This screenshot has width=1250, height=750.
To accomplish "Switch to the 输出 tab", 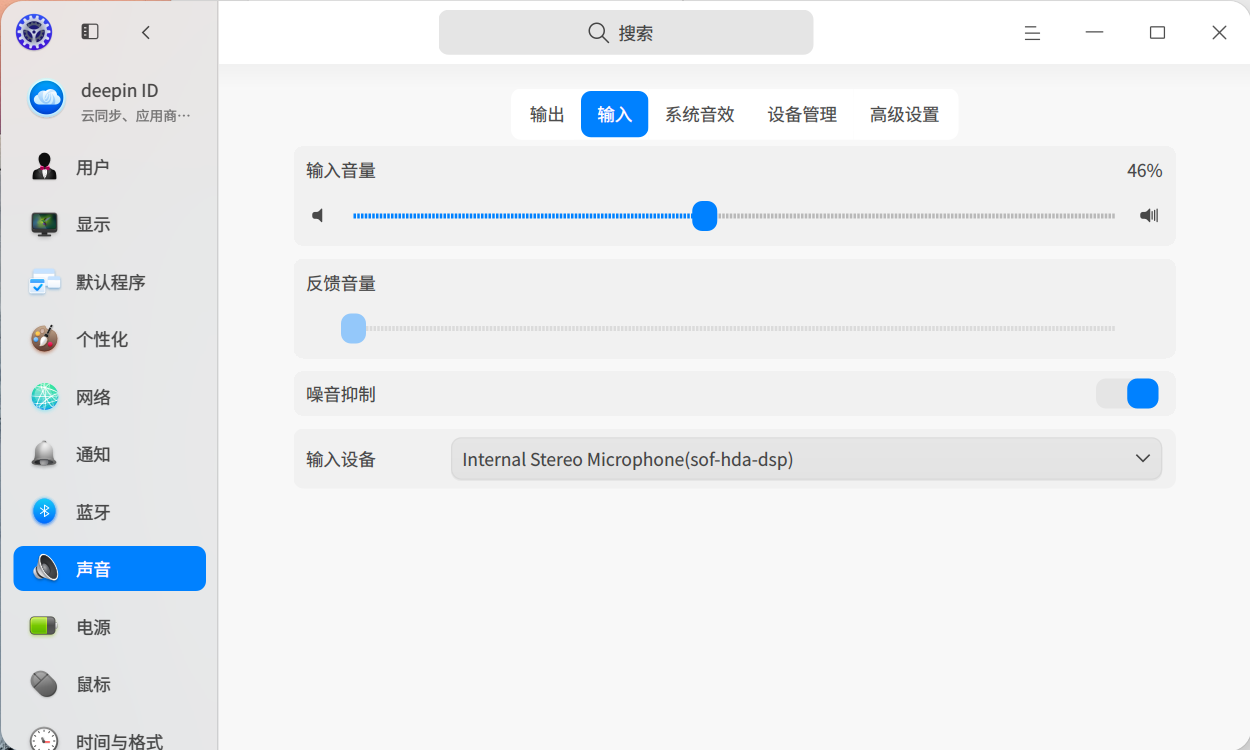I will coord(547,114).
